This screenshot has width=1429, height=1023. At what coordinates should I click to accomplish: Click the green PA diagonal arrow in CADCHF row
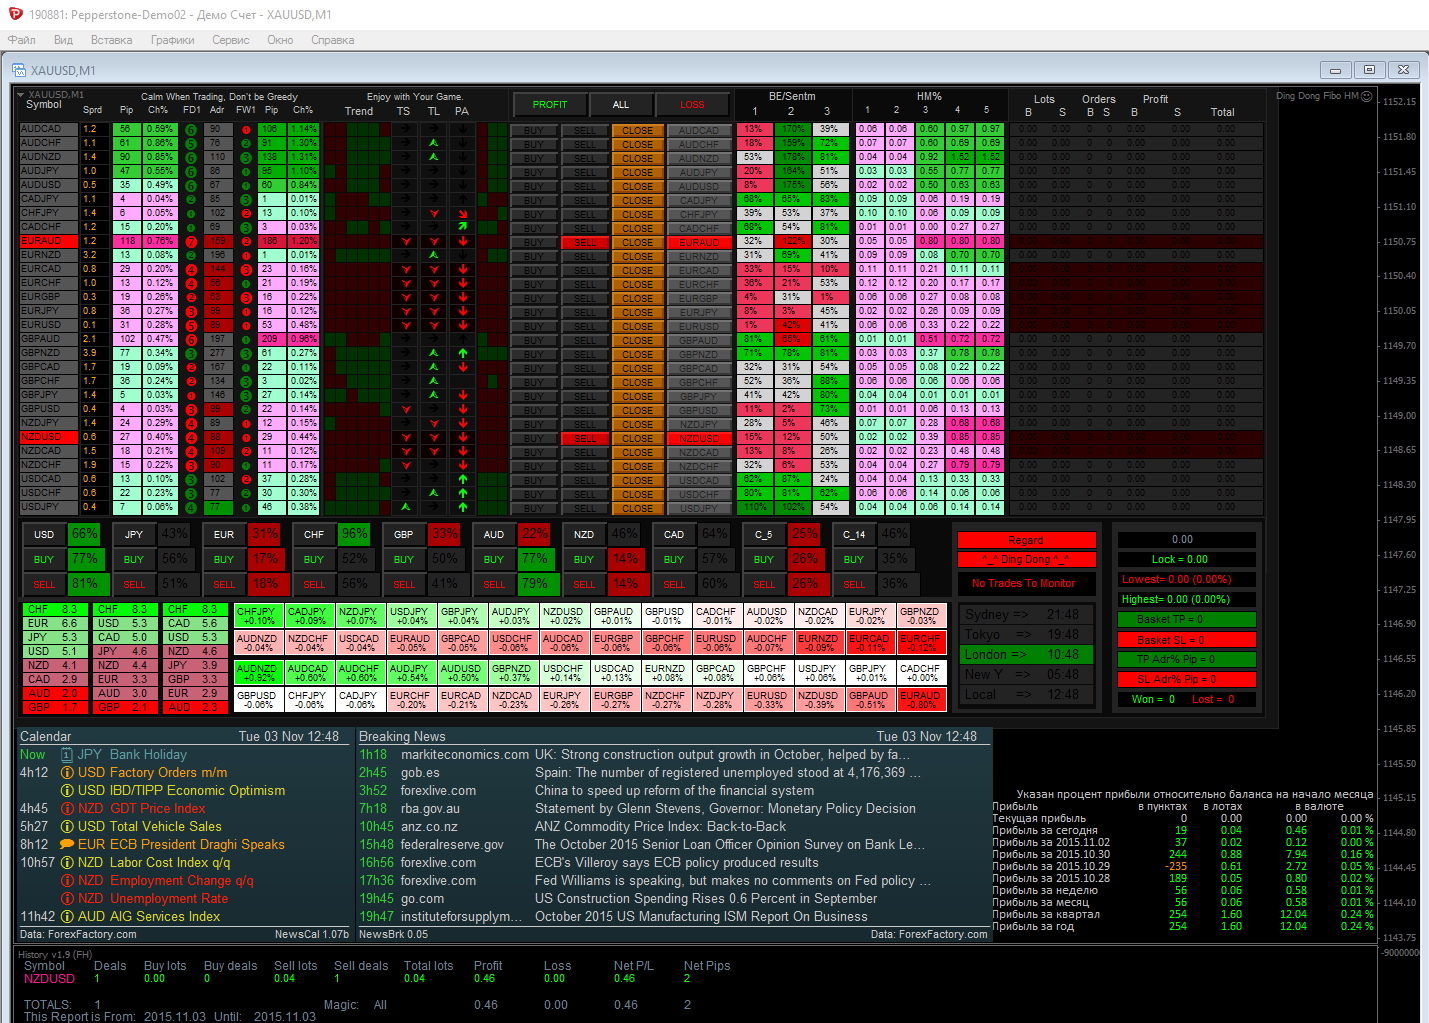(463, 227)
